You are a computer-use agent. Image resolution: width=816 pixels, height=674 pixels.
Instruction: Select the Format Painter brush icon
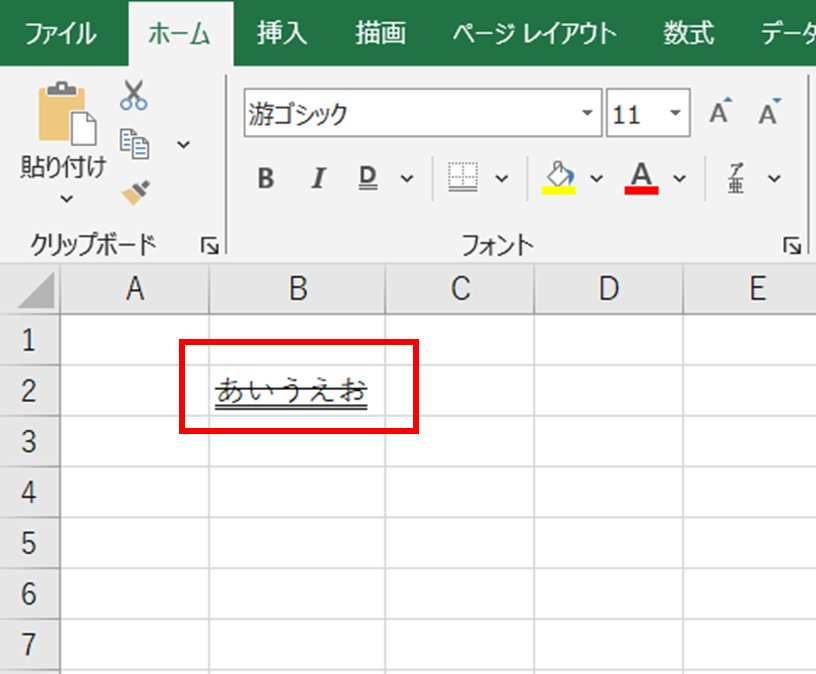pyautogui.click(x=135, y=192)
